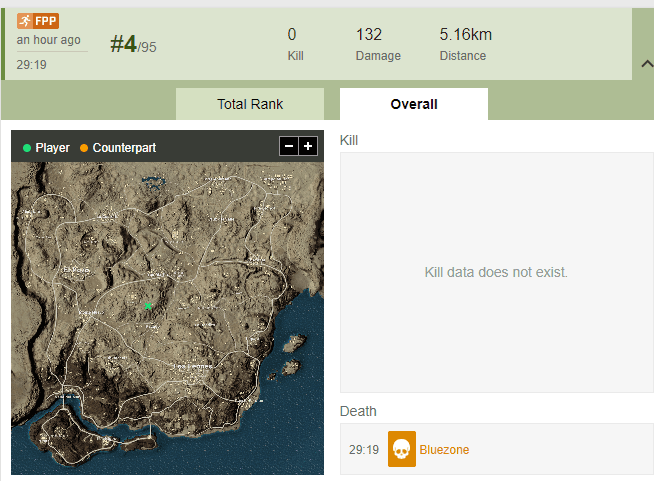Screen dimensions: 654x481
Task: Click the 132 damage value
Action: click(x=369, y=35)
